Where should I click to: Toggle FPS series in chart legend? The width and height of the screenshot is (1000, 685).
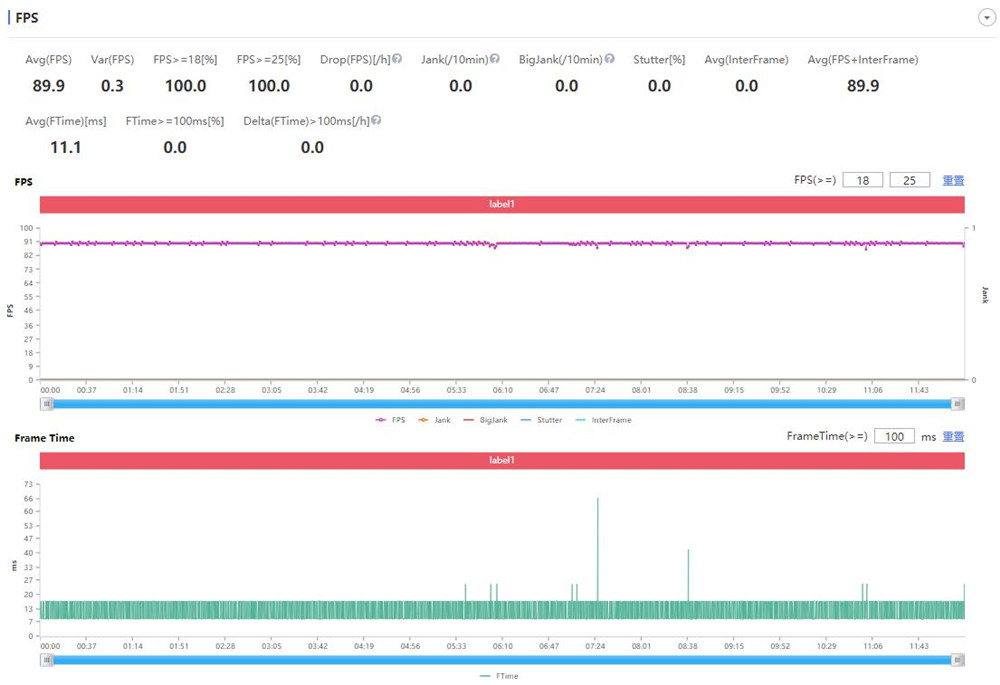(x=390, y=420)
